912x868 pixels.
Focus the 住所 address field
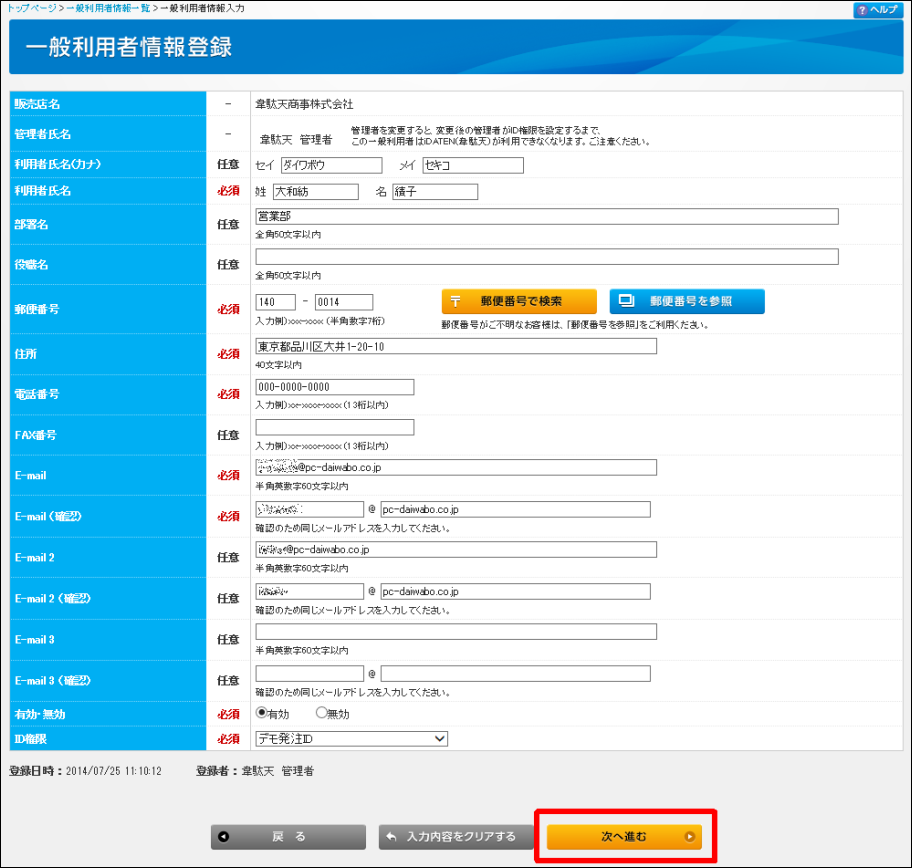click(456, 346)
